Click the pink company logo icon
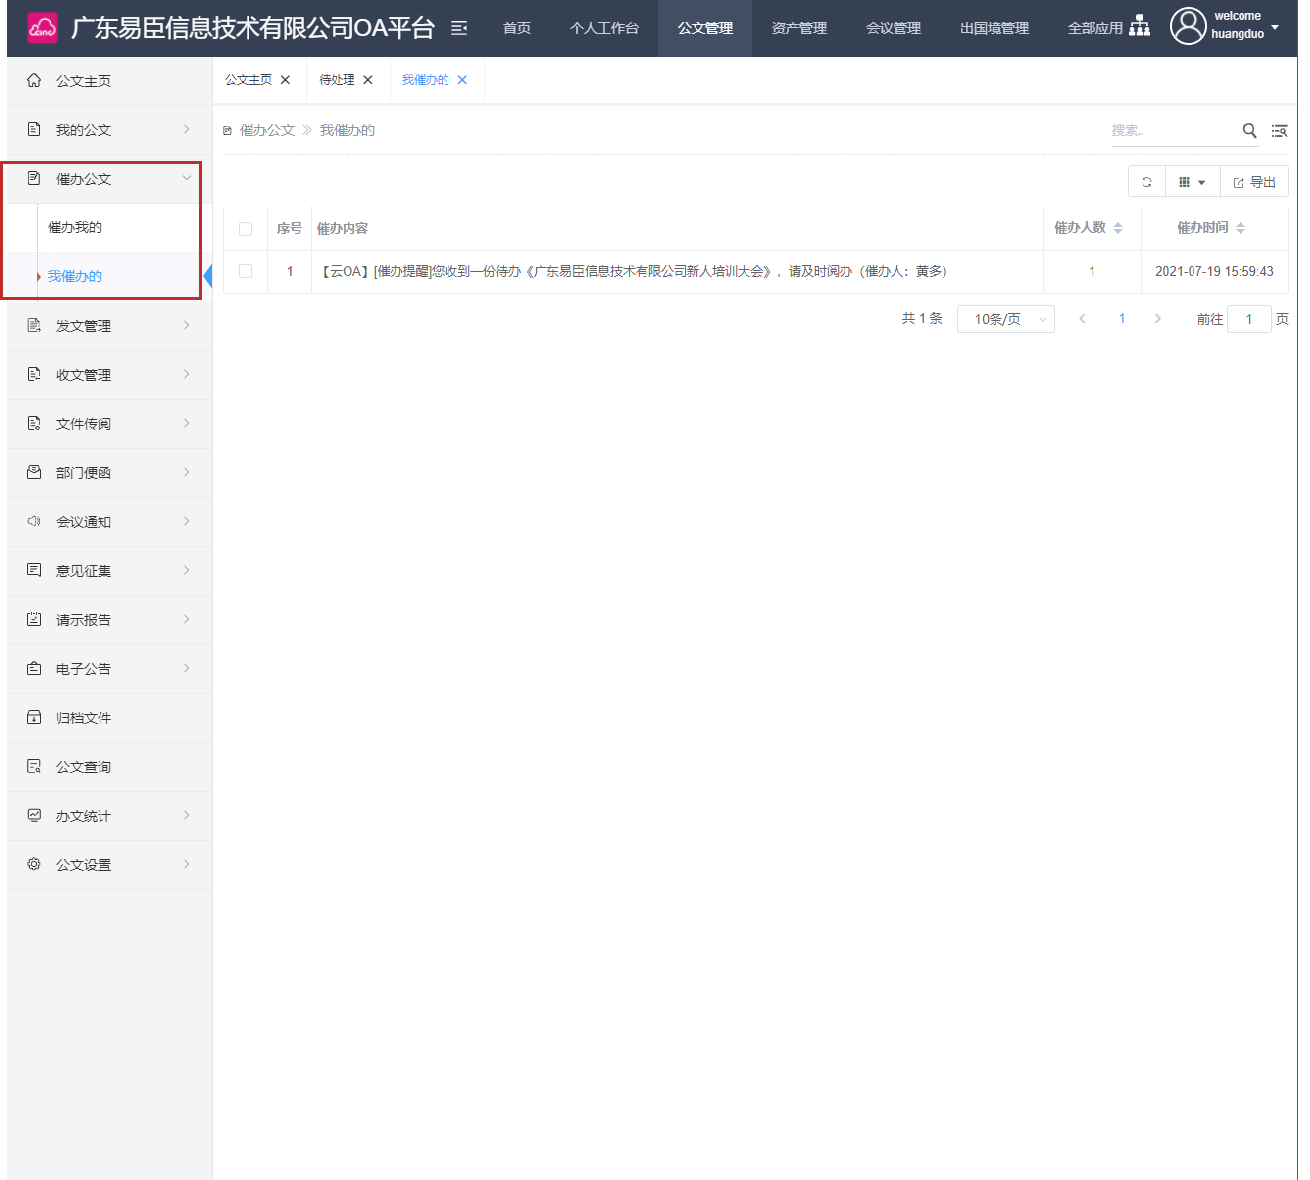The width and height of the screenshot is (1310, 1180). click(42, 28)
